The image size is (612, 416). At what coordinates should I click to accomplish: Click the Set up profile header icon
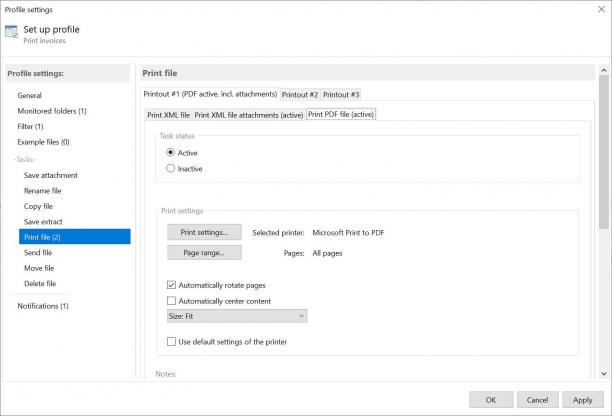point(11,32)
